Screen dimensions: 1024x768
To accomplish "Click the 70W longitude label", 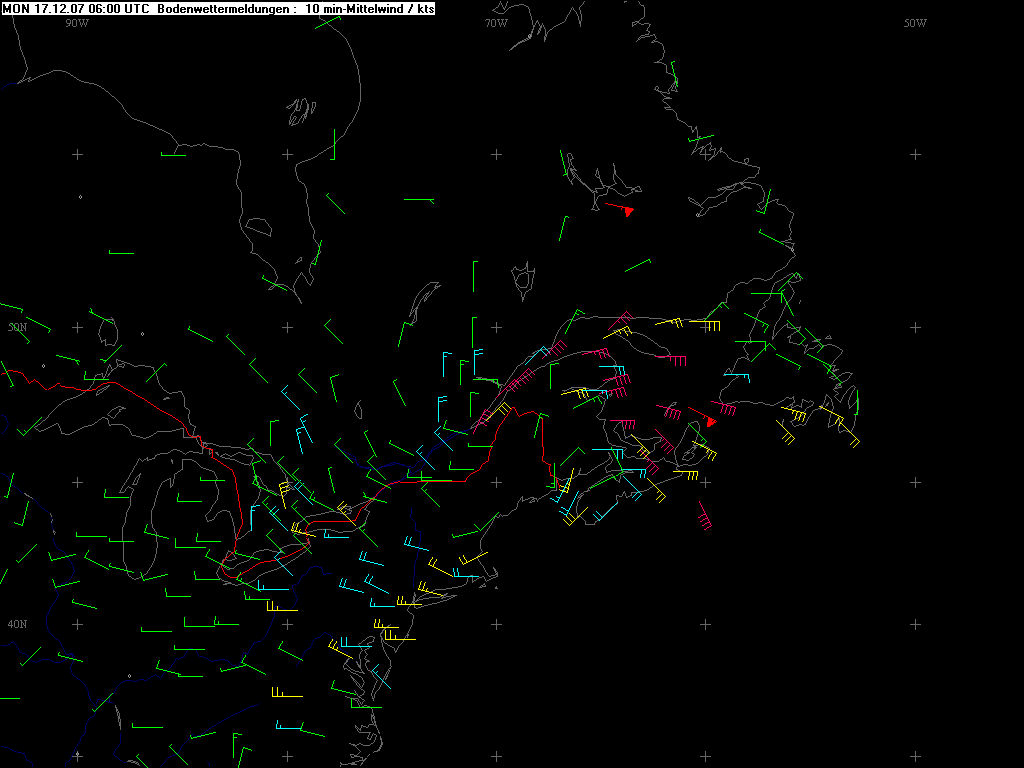I will (x=495, y=23).
